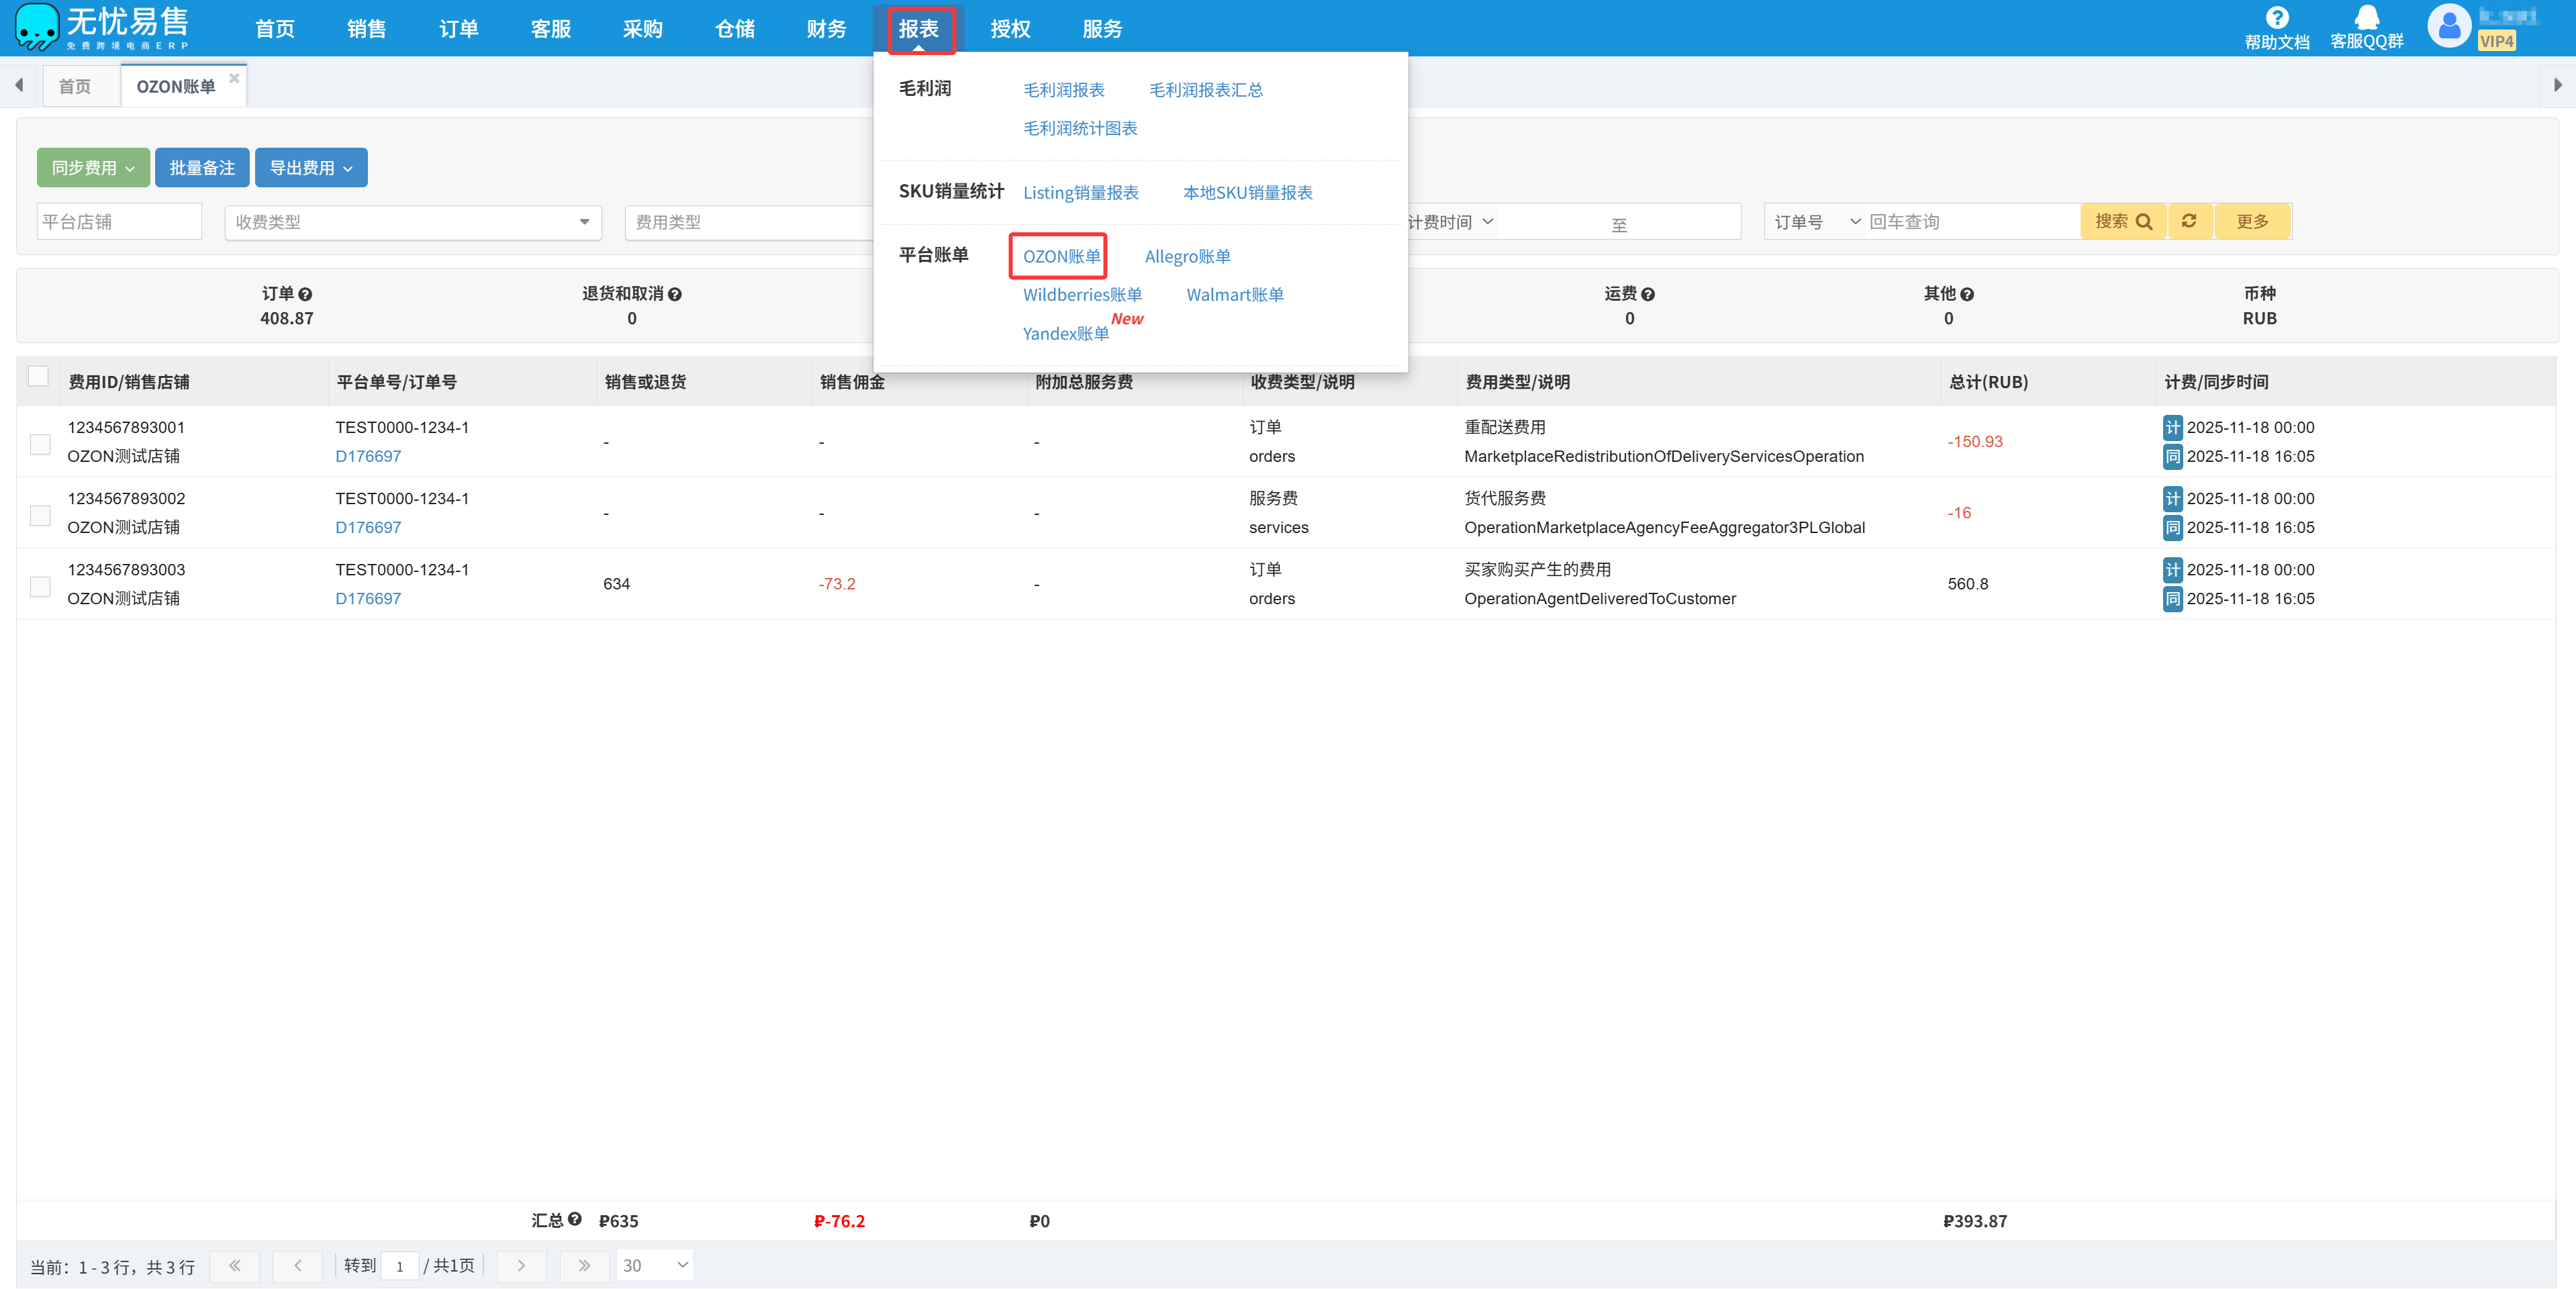Click the 平台店铺 input field

[119, 222]
